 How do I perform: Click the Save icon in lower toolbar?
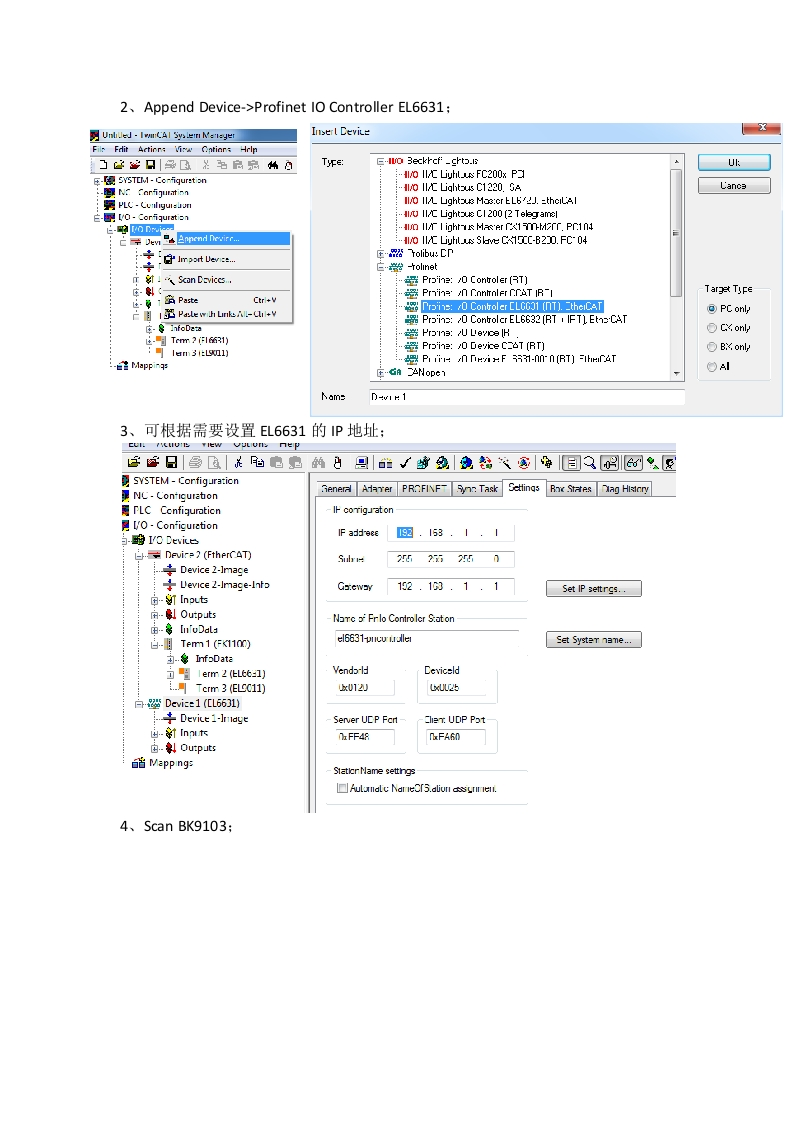pos(171,462)
